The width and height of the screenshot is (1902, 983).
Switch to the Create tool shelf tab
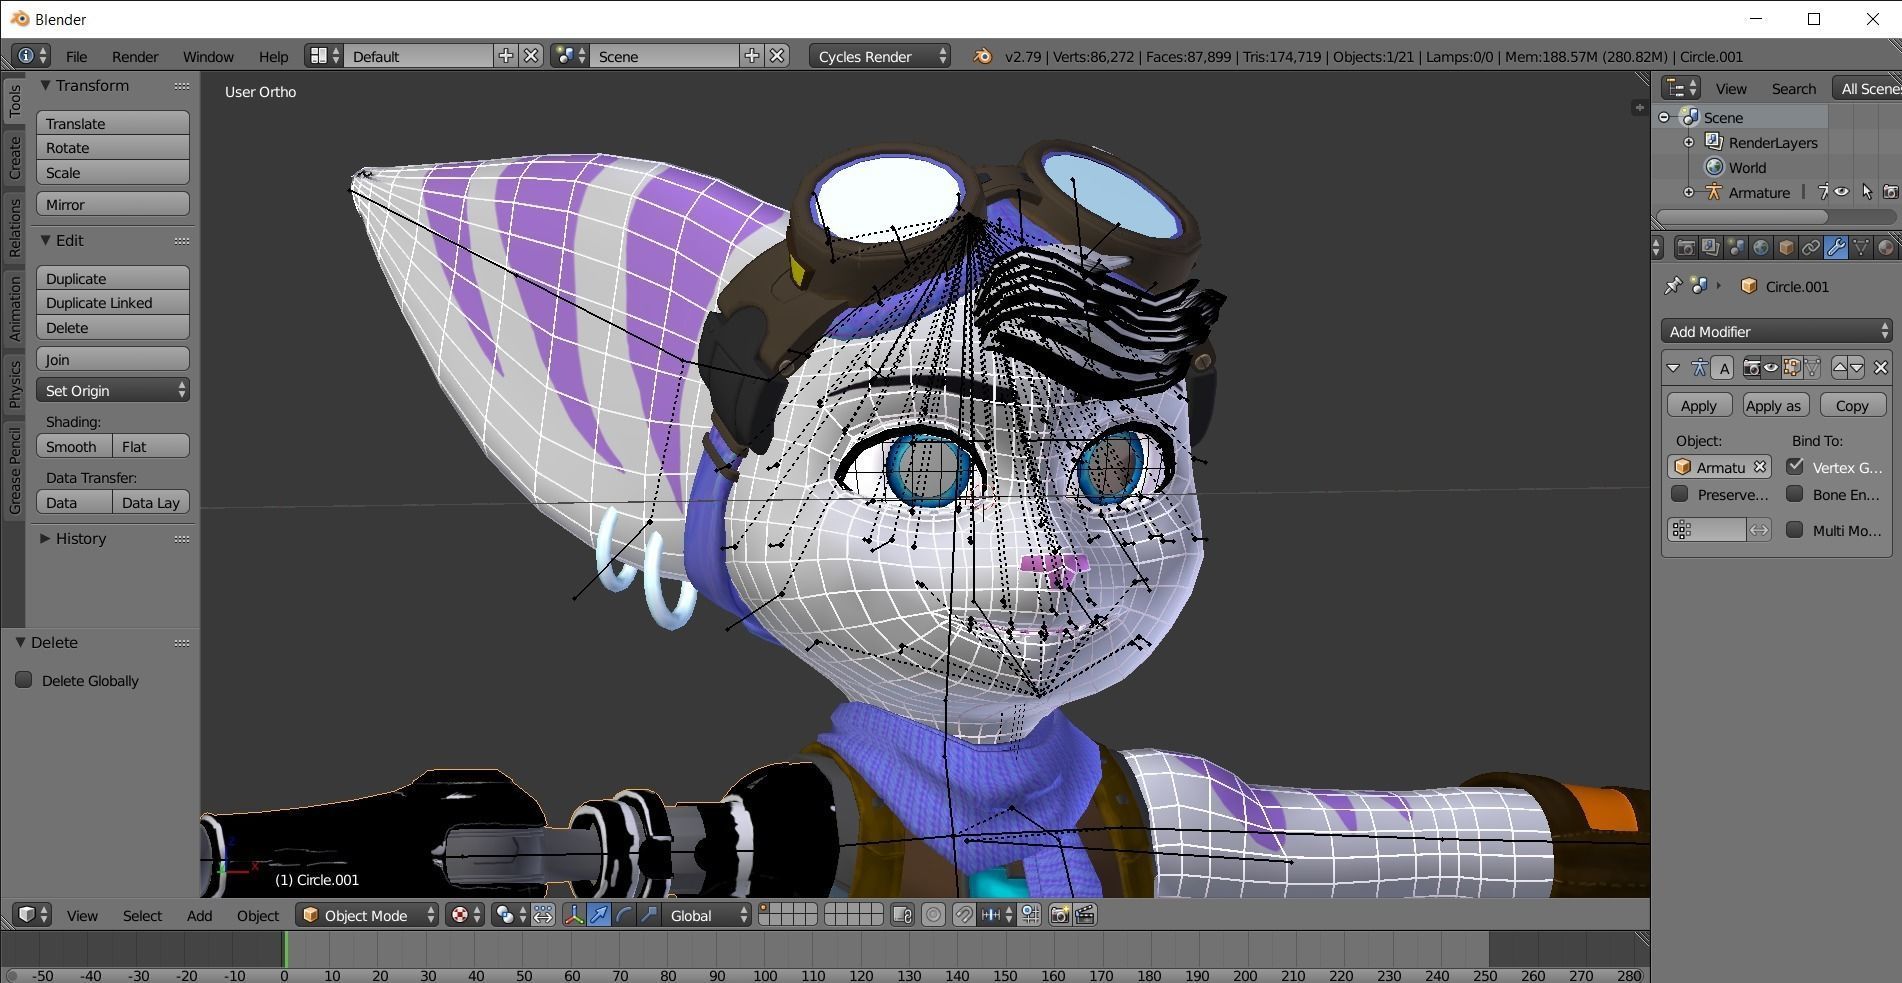pos(14,158)
